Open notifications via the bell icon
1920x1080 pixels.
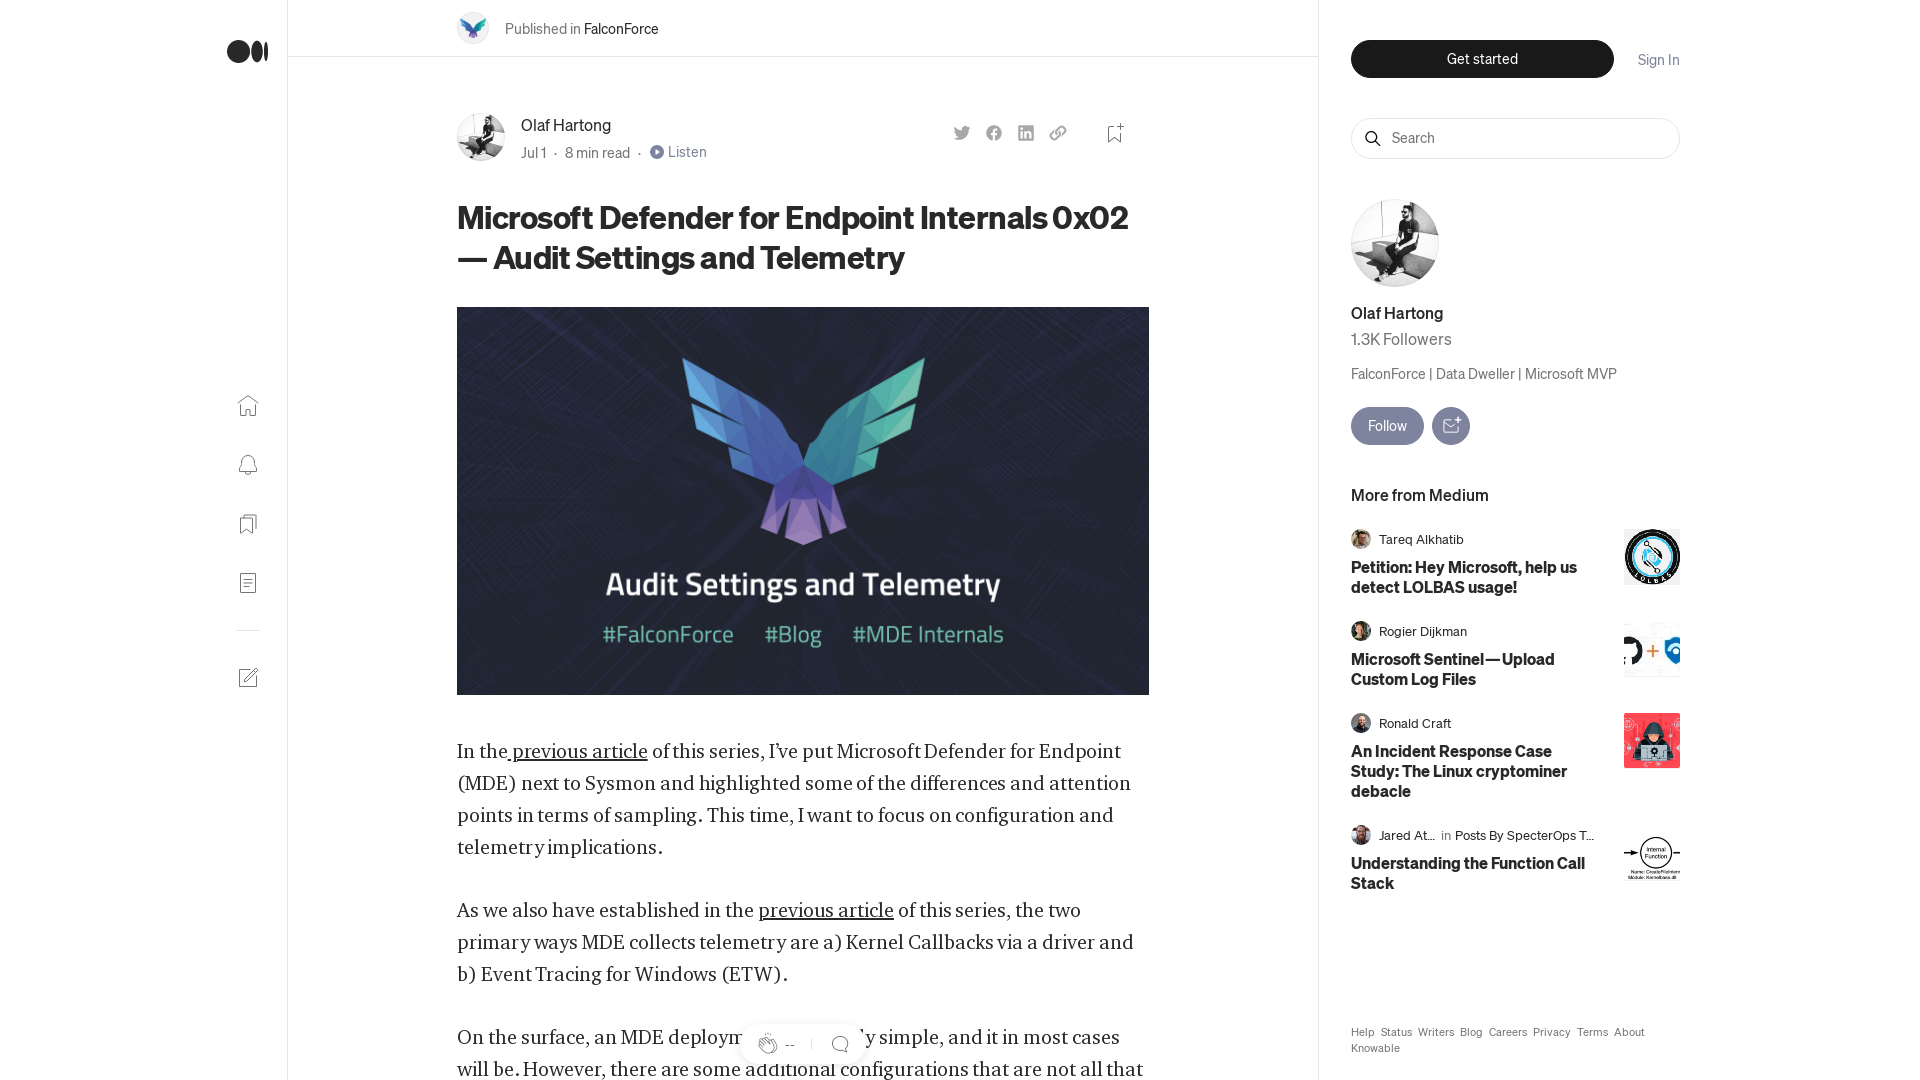click(x=247, y=465)
